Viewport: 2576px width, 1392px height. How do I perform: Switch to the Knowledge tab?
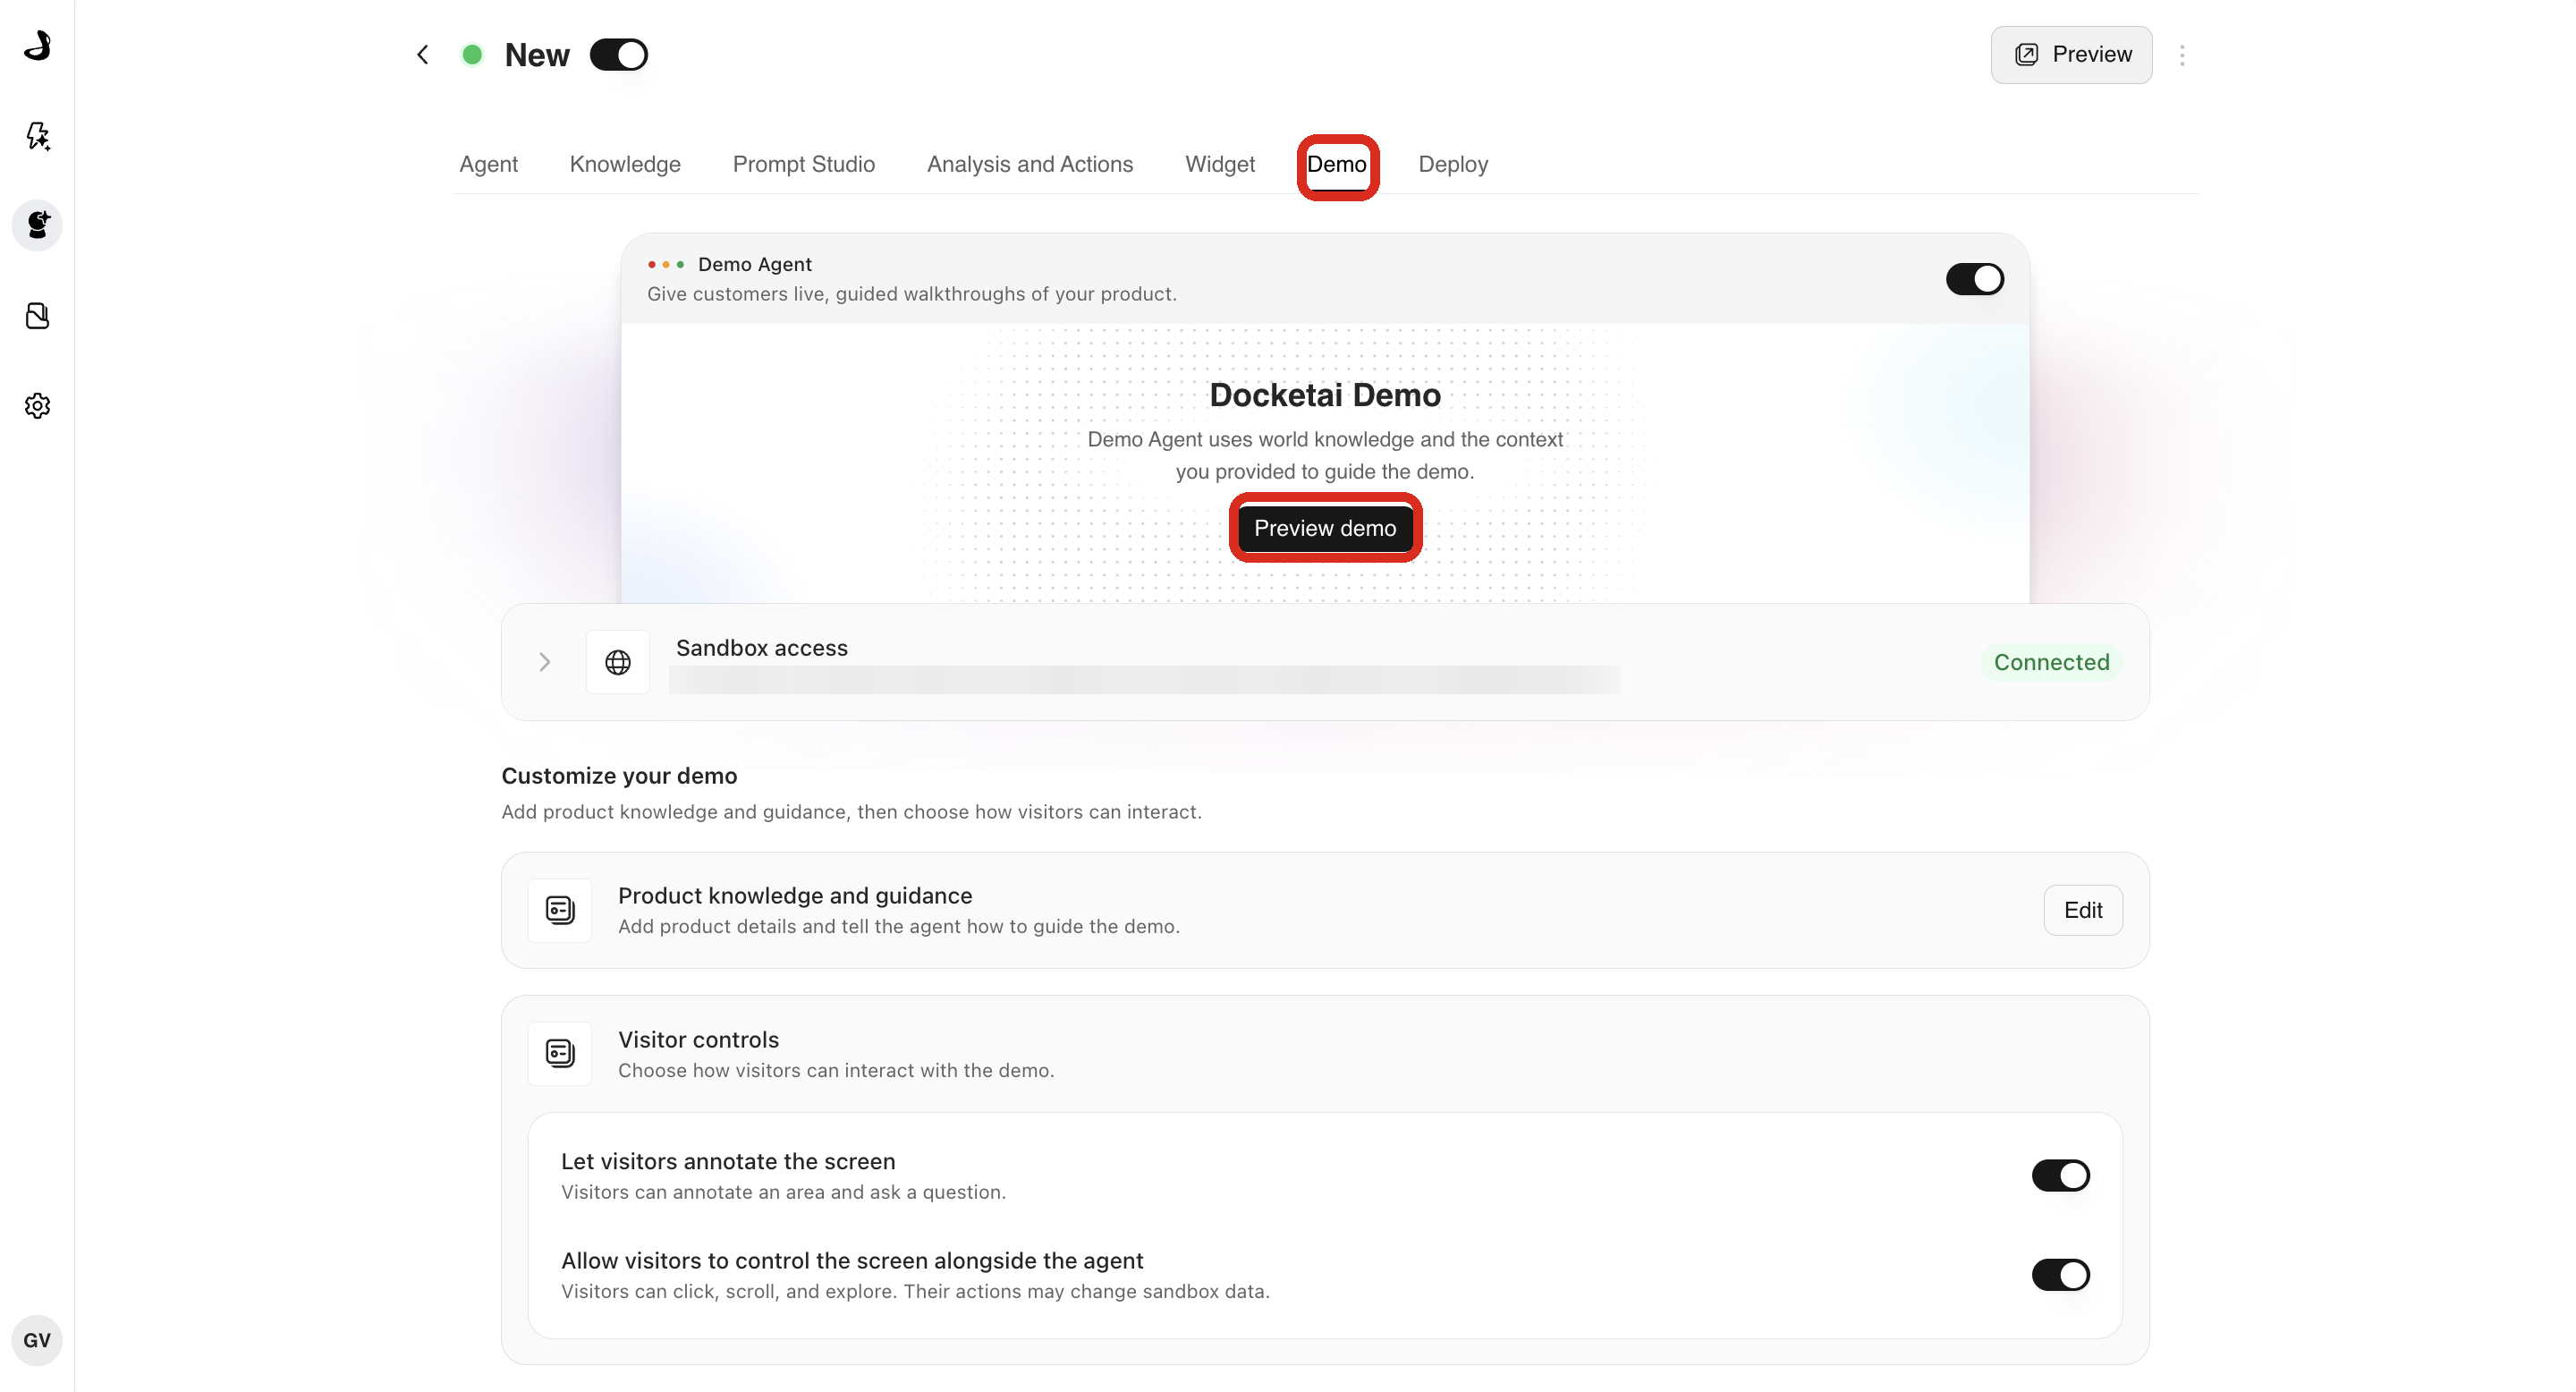(x=625, y=164)
